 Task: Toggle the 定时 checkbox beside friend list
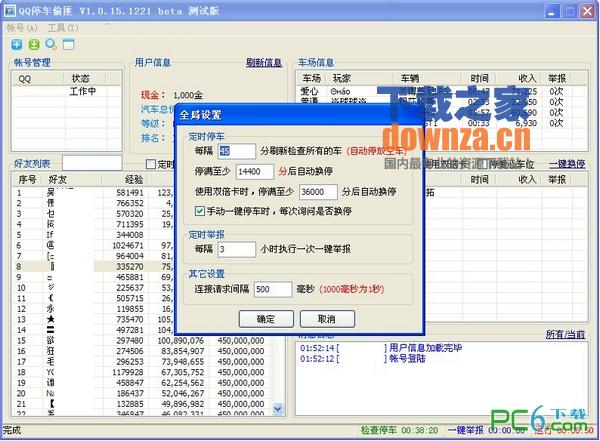[151, 164]
